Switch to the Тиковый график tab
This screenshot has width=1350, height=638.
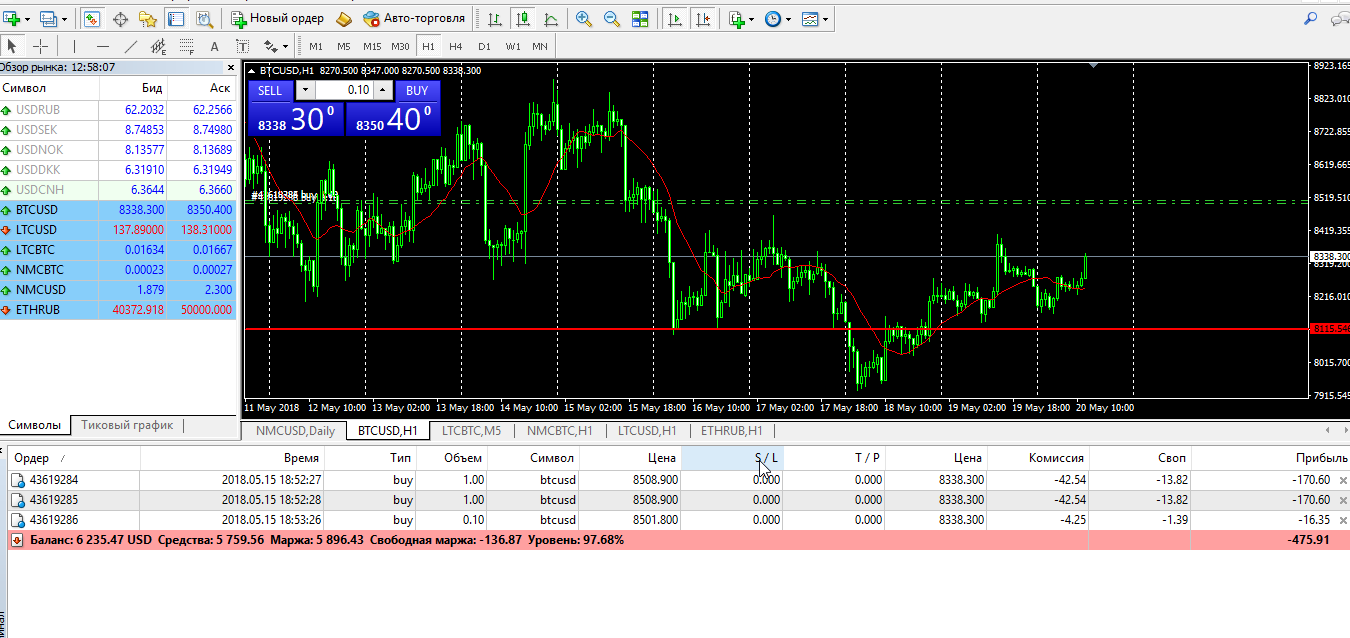pyautogui.click(x=127, y=425)
